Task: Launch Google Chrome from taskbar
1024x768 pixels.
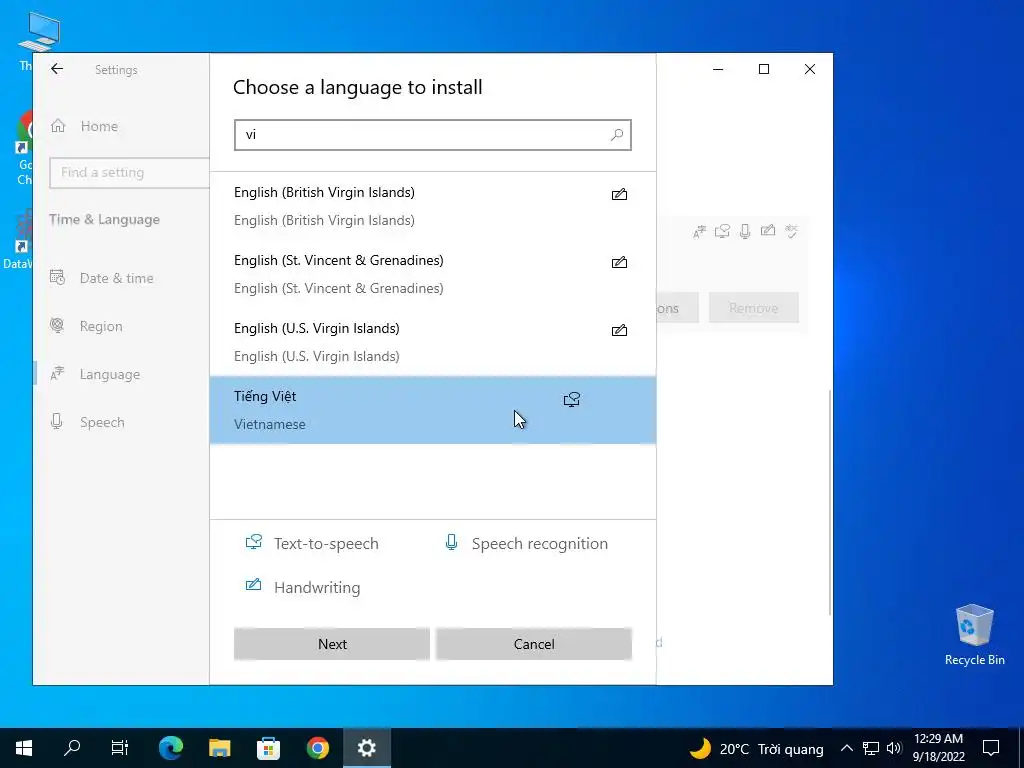Action: [x=317, y=748]
